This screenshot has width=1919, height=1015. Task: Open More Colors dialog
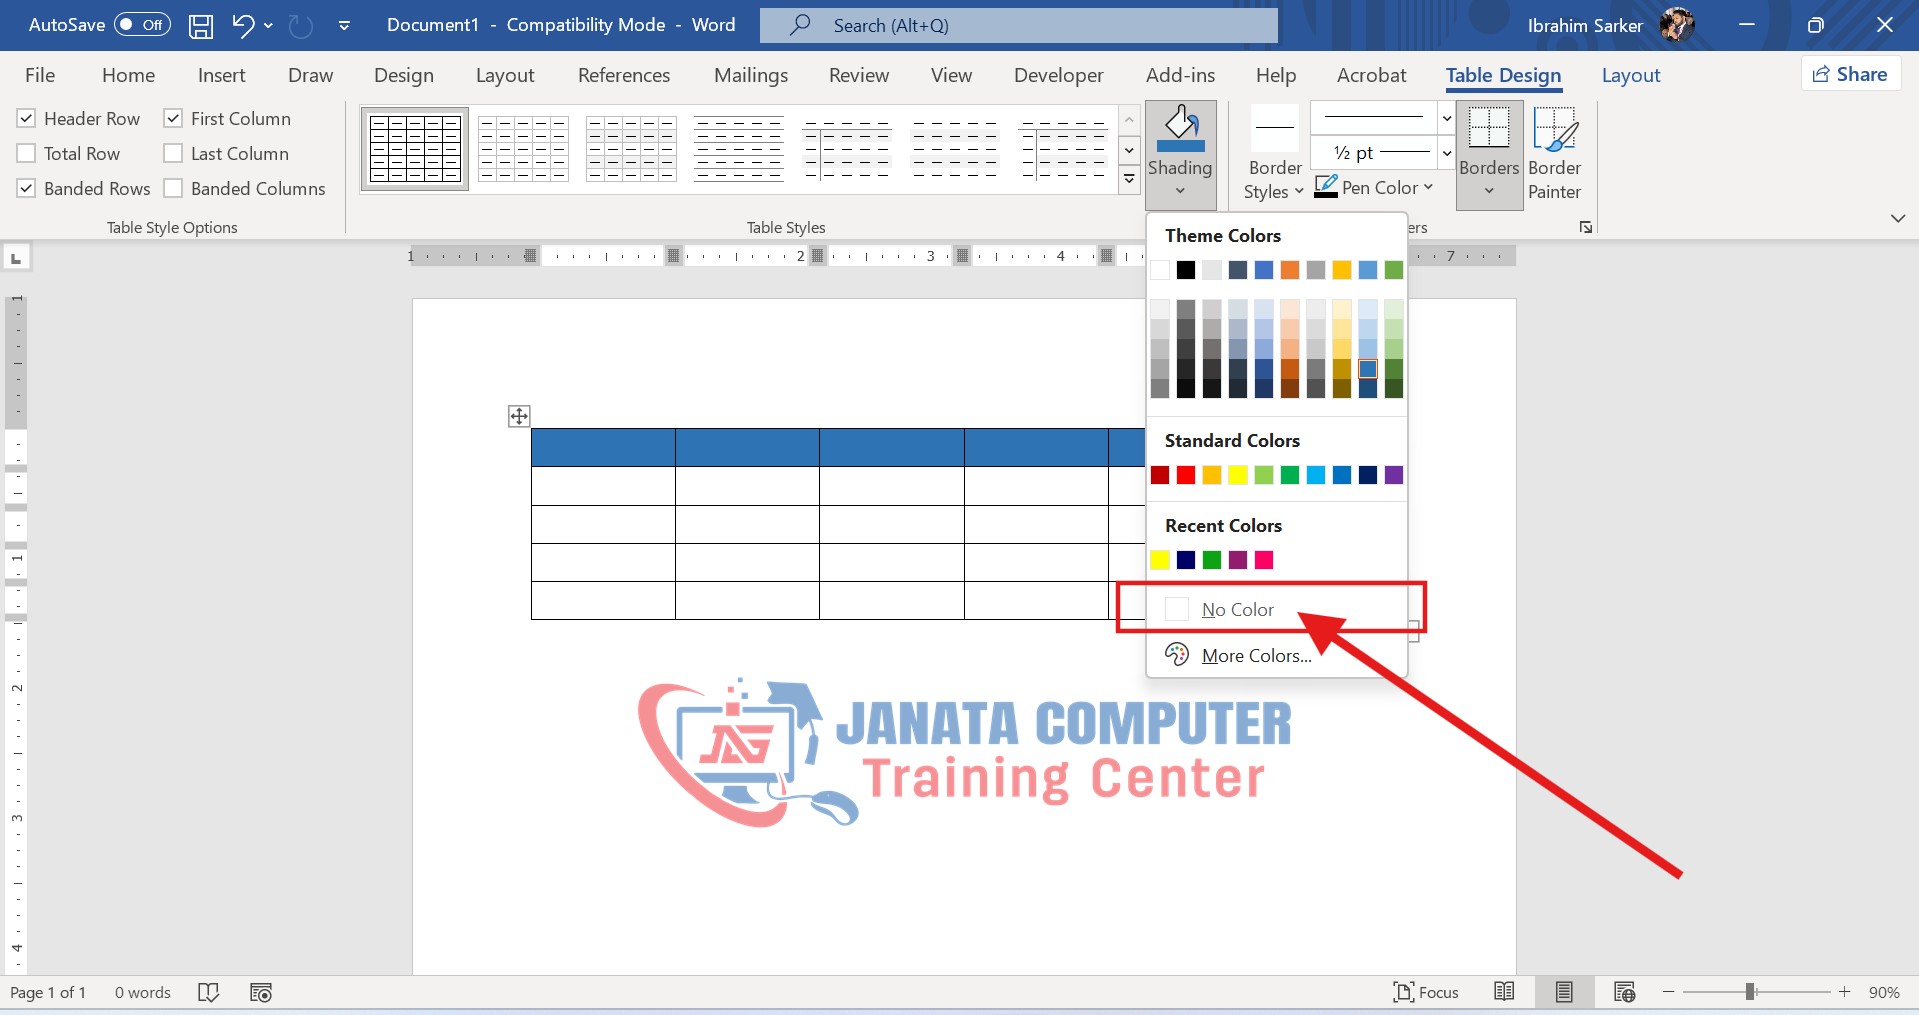[1256, 655]
